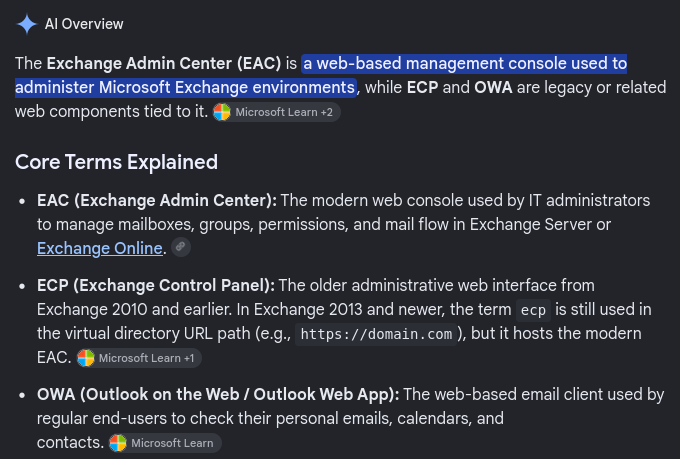The height and width of the screenshot is (459, 680).
Task: Click the bold 'Exchange Admin Center (EAC)' intro text
Action: click(164, 64)
